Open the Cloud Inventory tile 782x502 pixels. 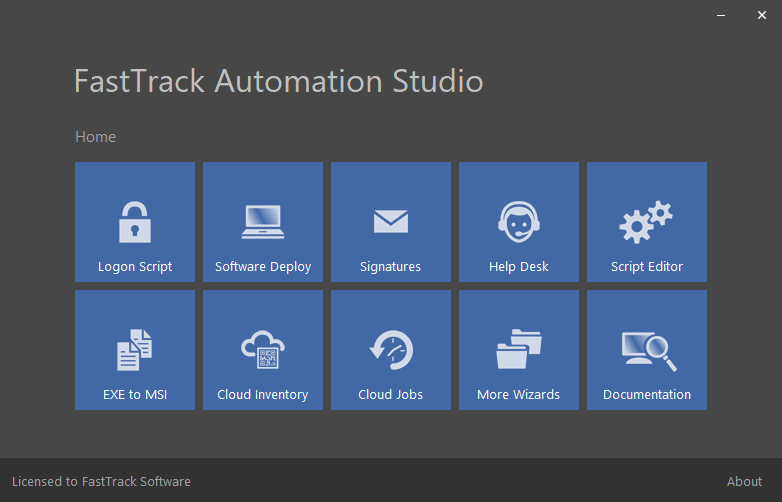pyautogui.click(x=263, y=350)
